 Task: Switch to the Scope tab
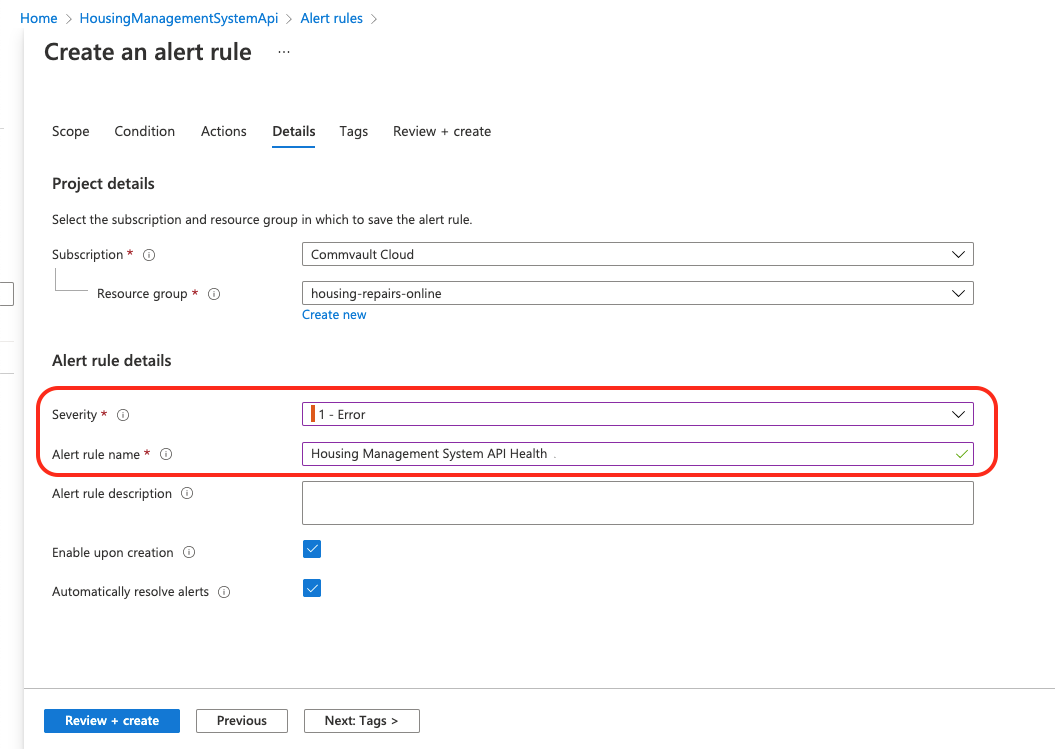tap(71, 131)
